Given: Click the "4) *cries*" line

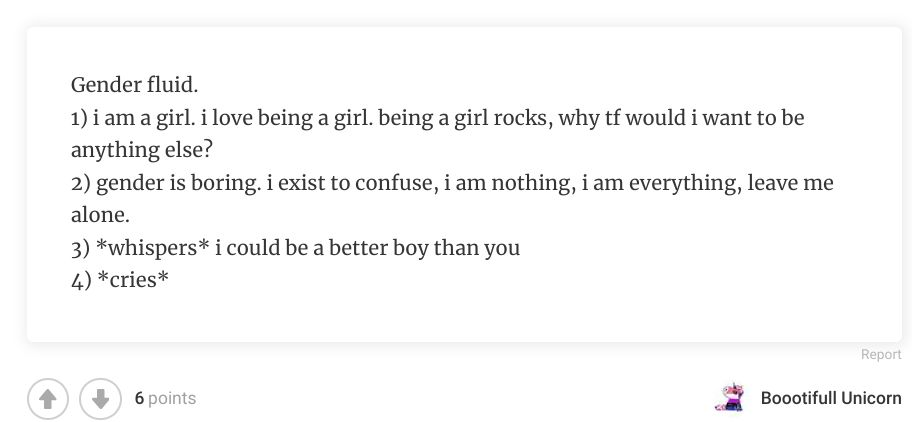Looking at the screenshot, I should pyautogui.click(x=120, y=279).
